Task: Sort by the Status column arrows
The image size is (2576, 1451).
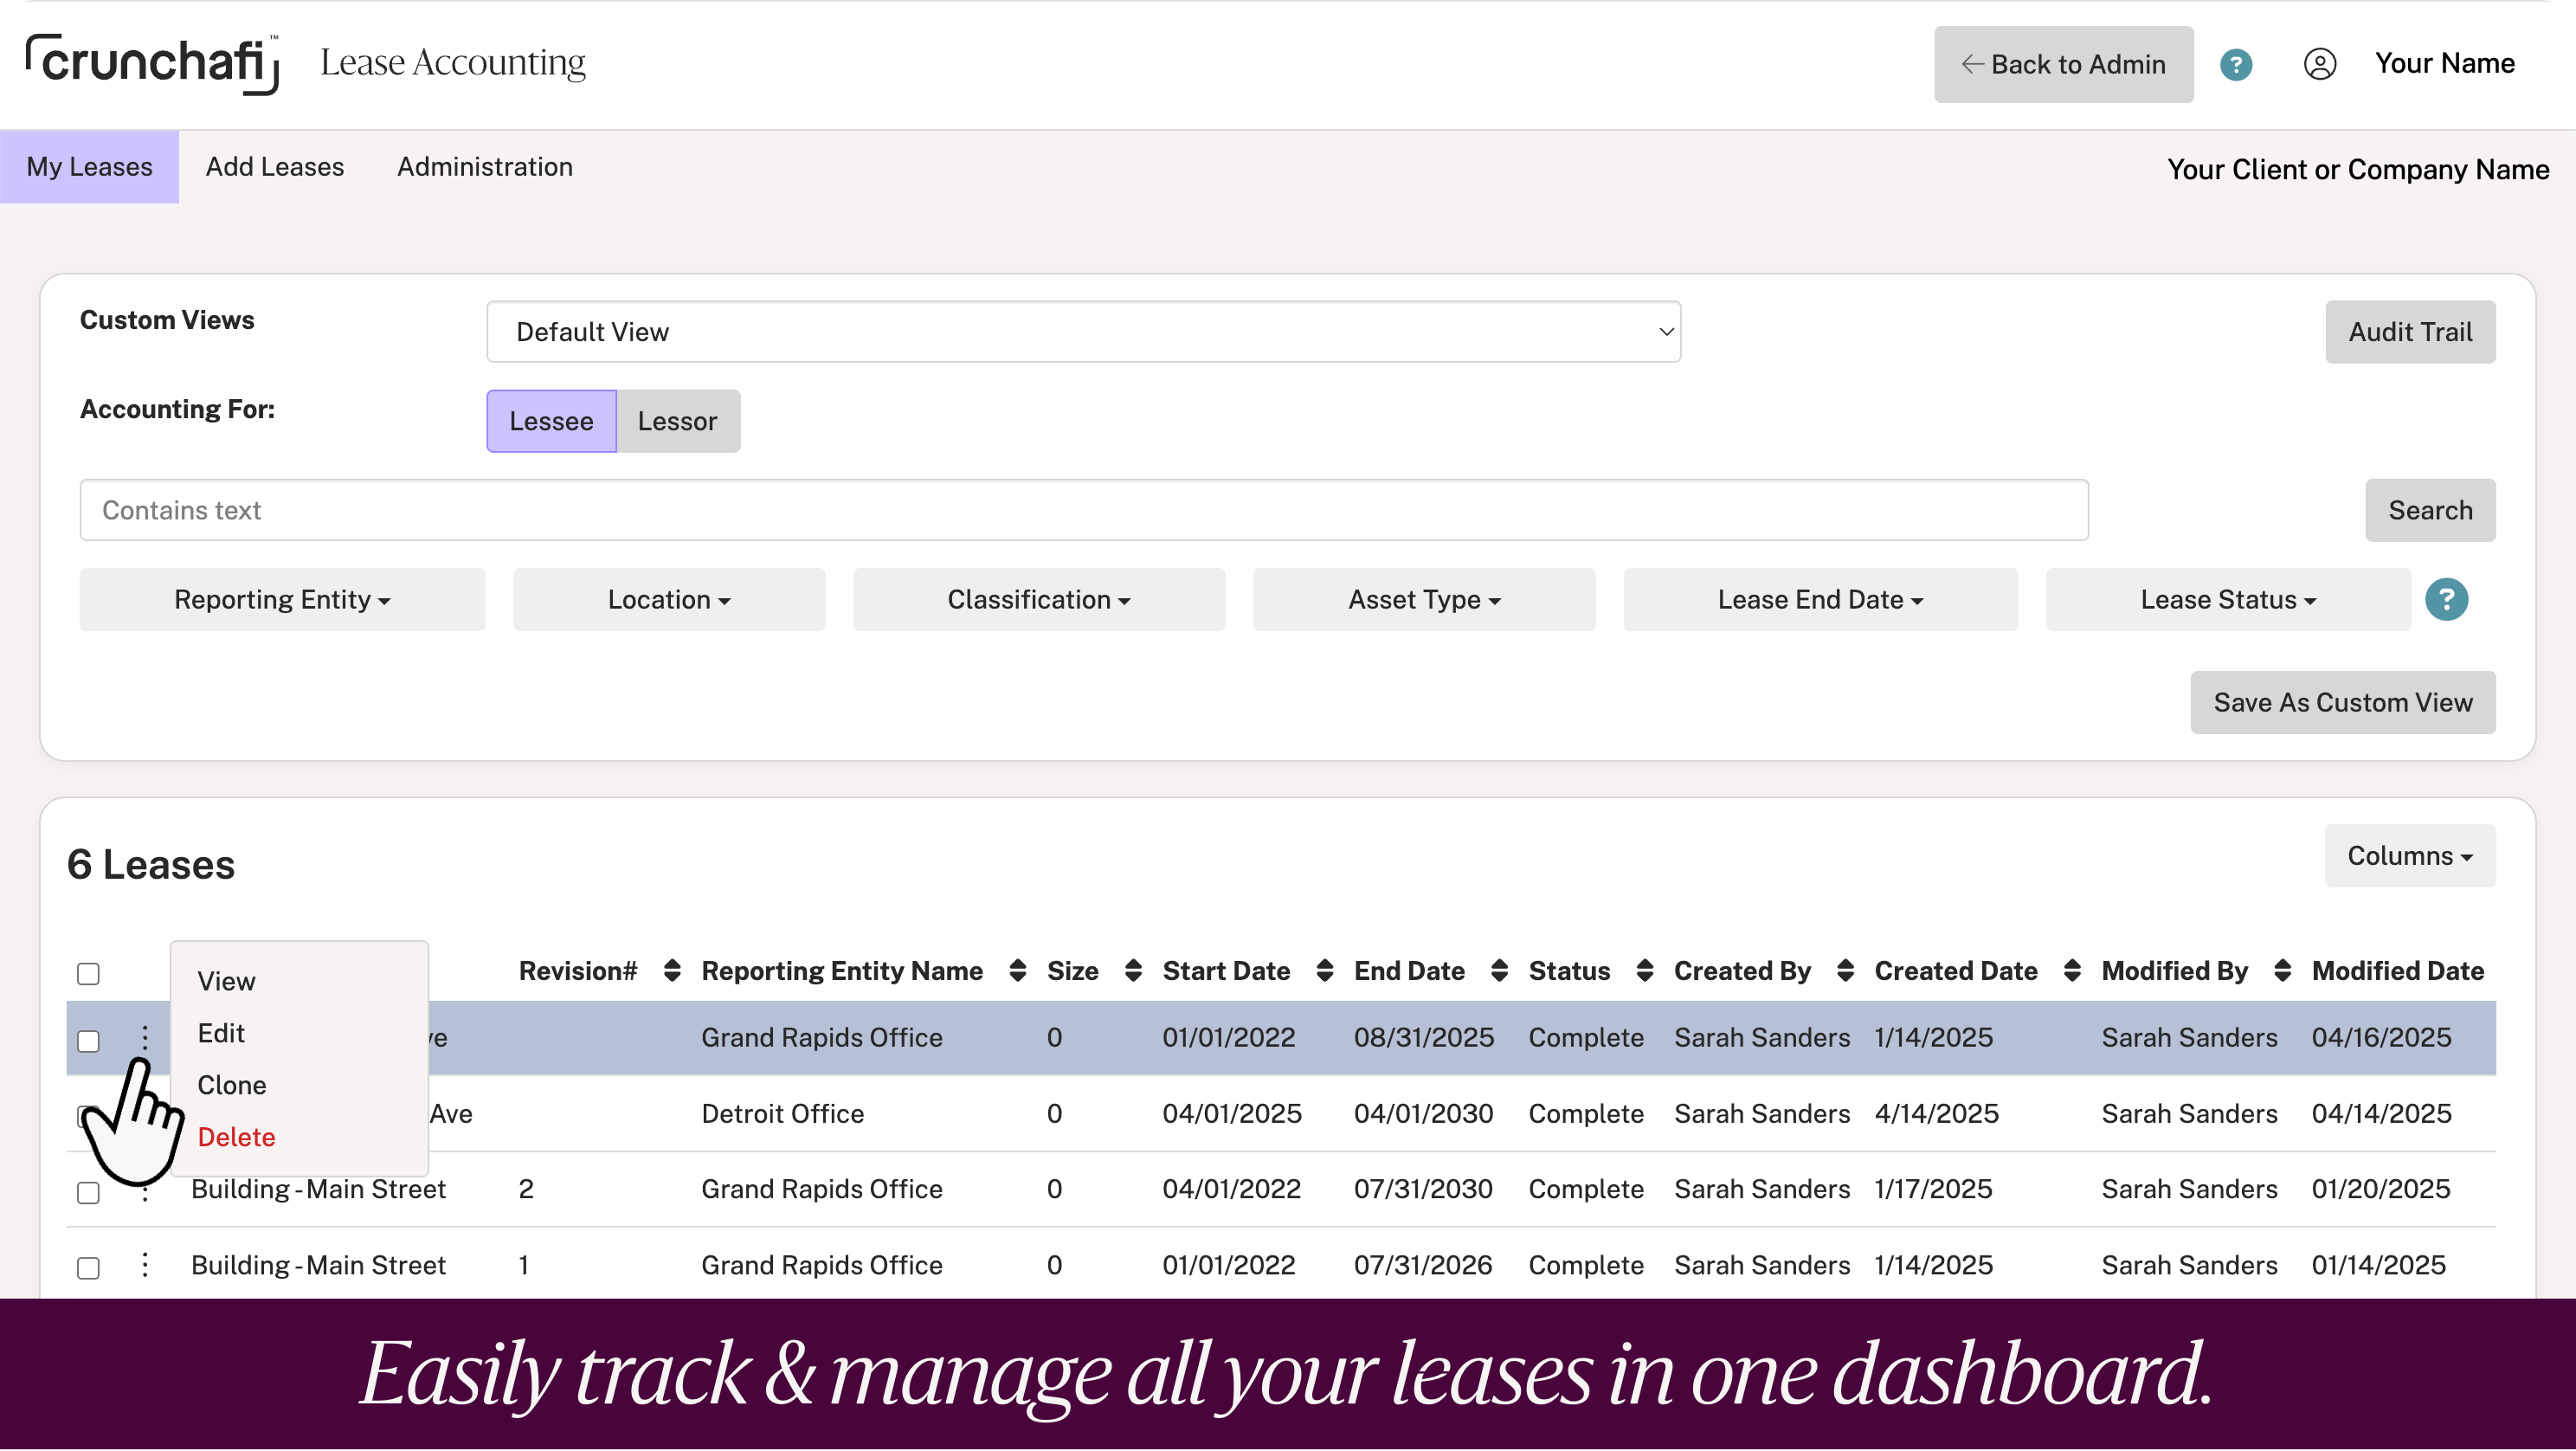Action: pos(1644,971)
